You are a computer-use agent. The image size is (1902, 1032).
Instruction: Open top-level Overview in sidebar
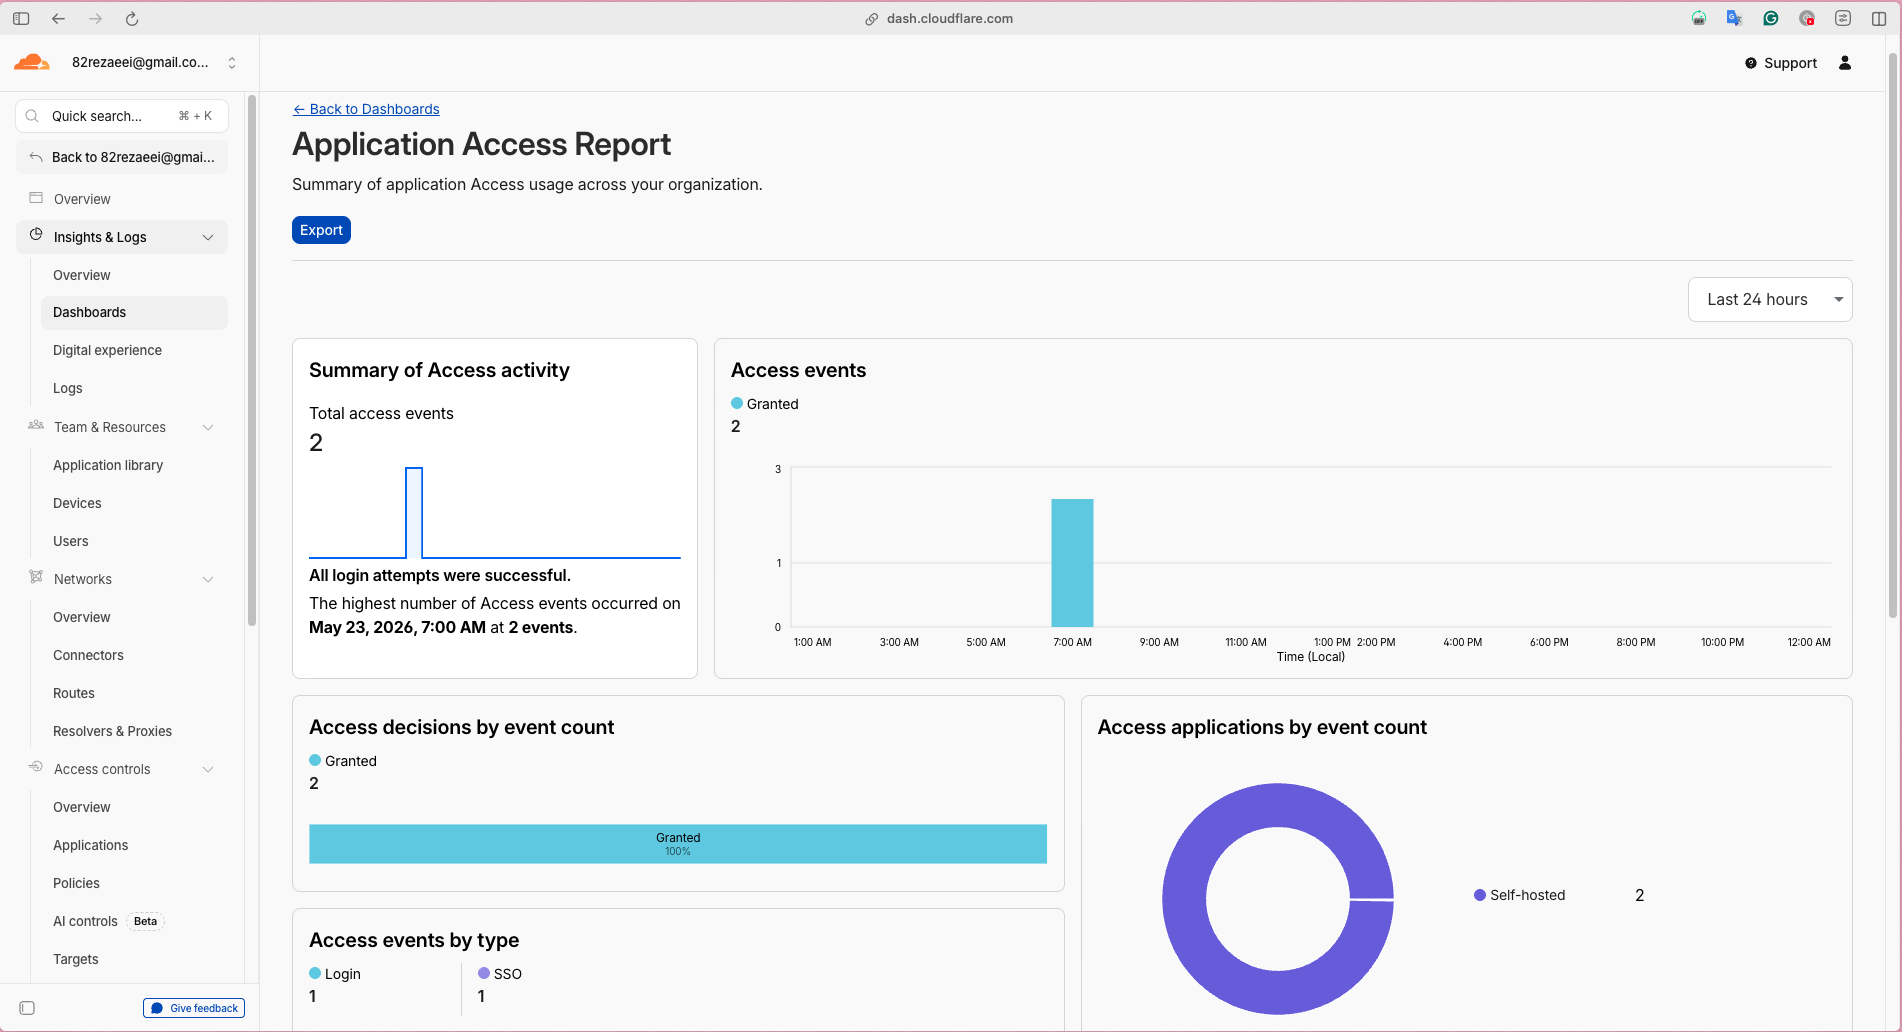tap(122, 199)
